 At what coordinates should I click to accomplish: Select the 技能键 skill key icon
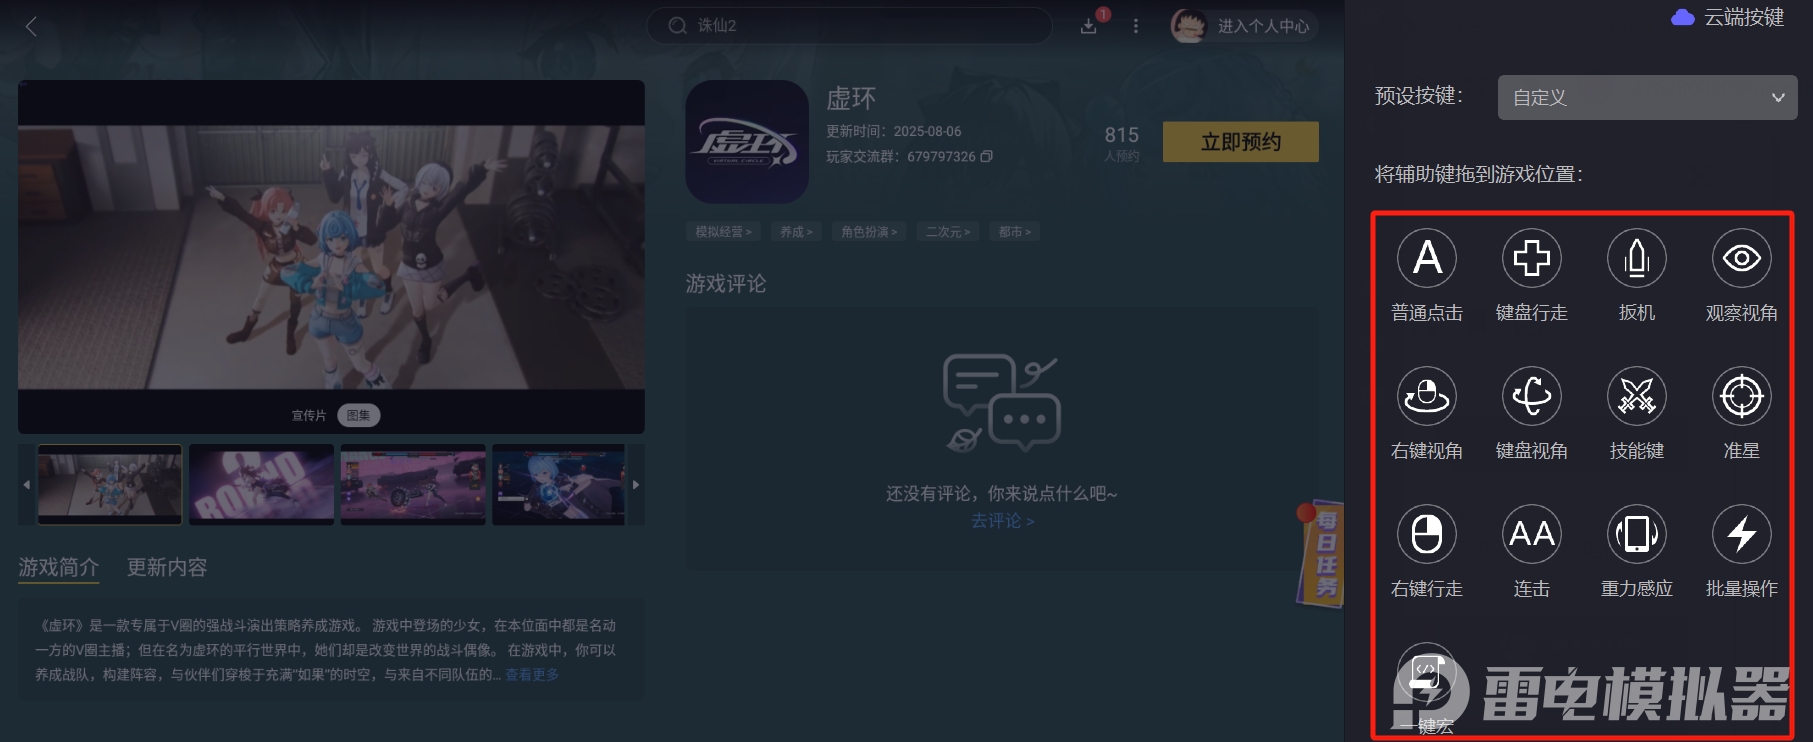1637,396
